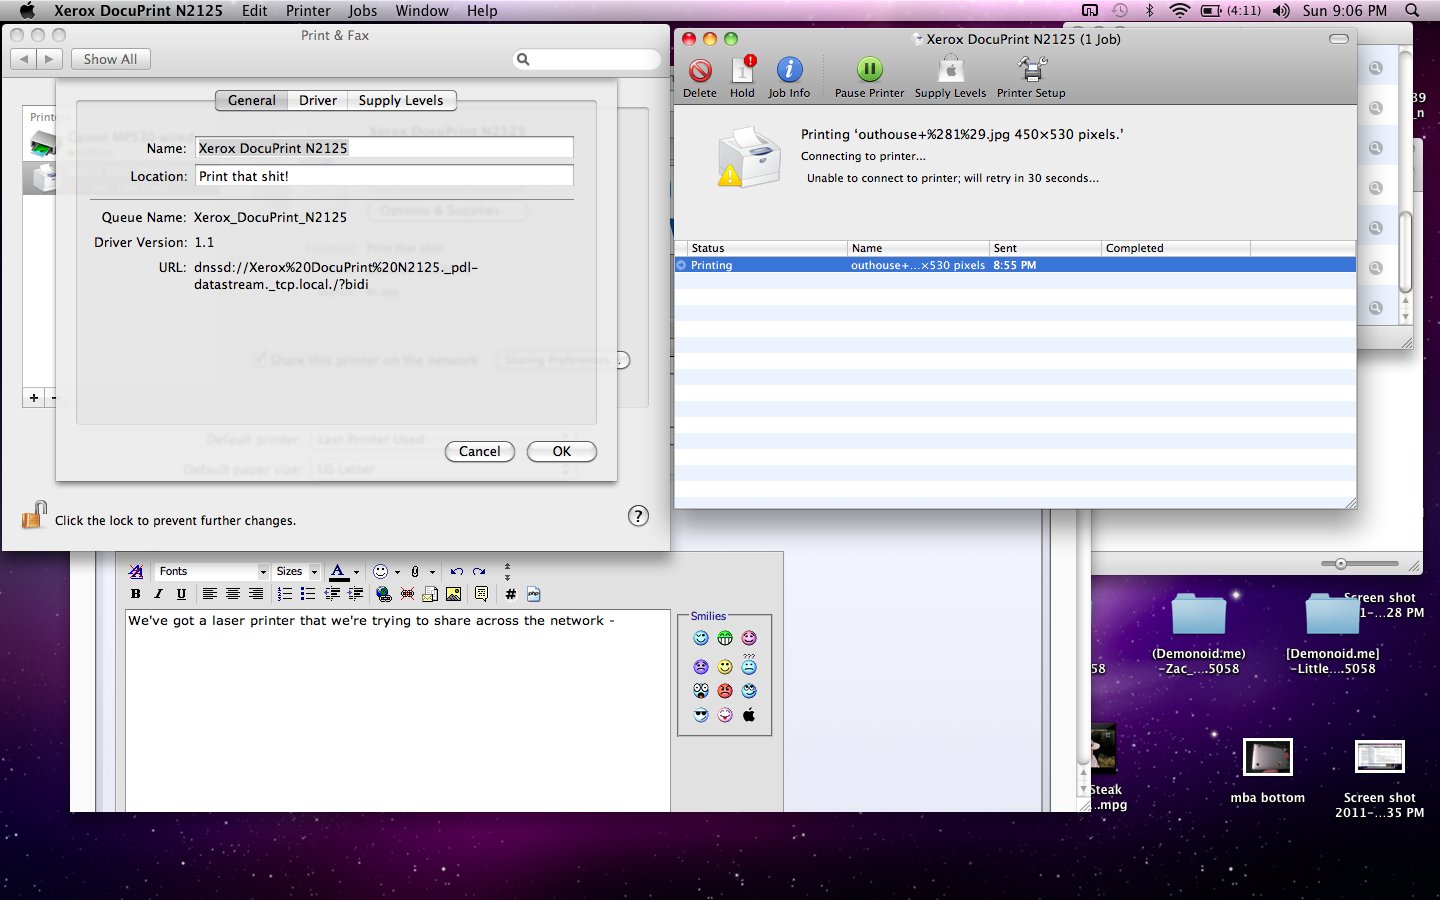Switch to the Supply Levels tab
The width and height of the screenshot is (1440, 900).
pos(401,100)
